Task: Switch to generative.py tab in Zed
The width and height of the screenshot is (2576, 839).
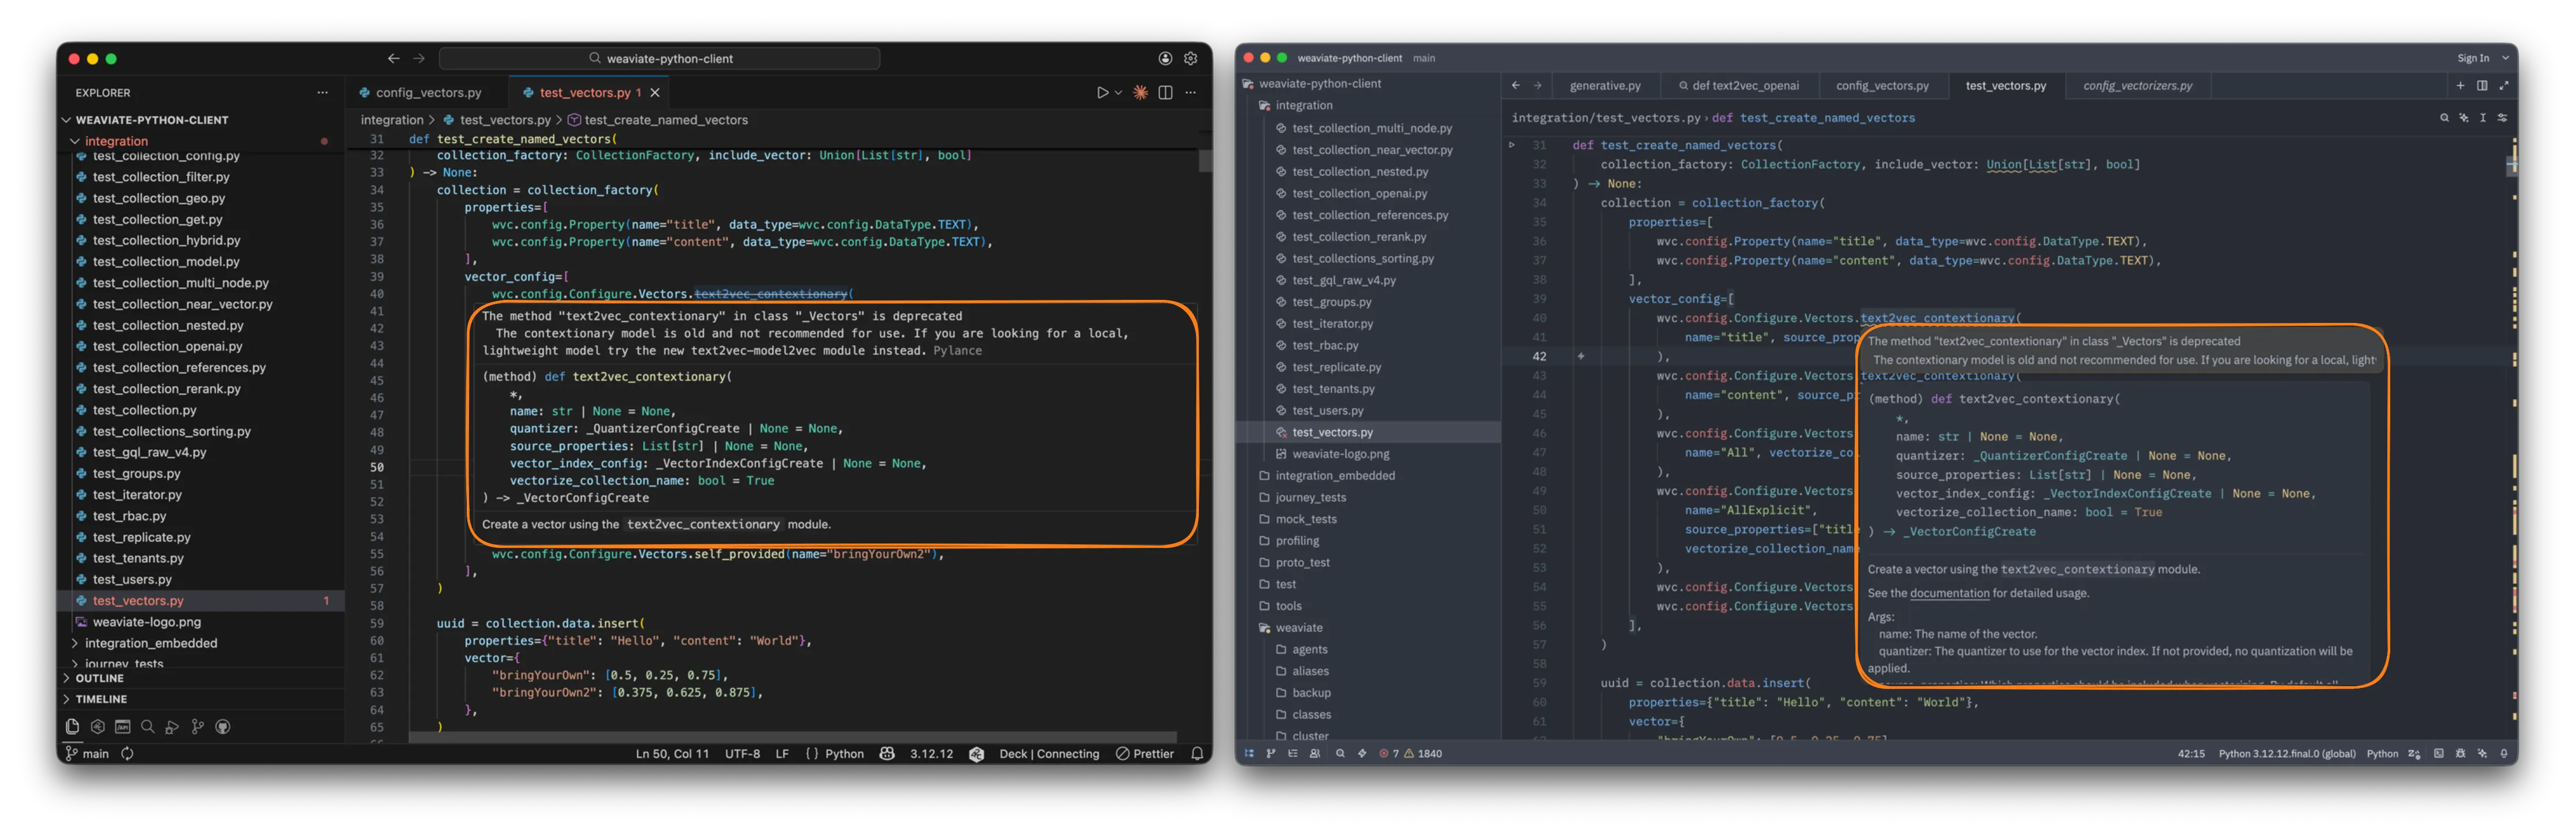Action: [1605, 86]
